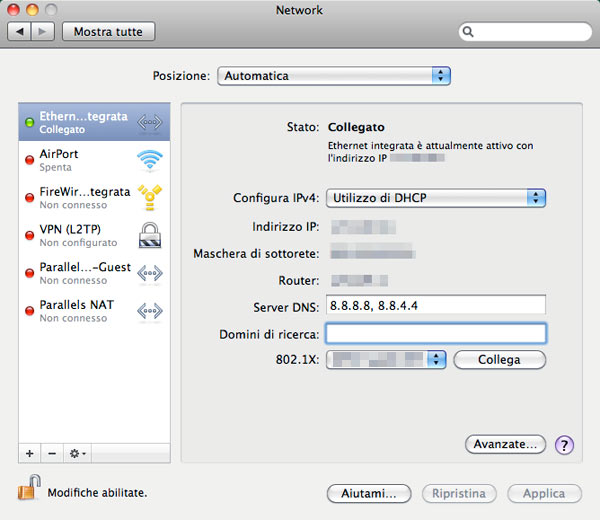
Task: Open the gear action menu
Action: click(77, 453)
